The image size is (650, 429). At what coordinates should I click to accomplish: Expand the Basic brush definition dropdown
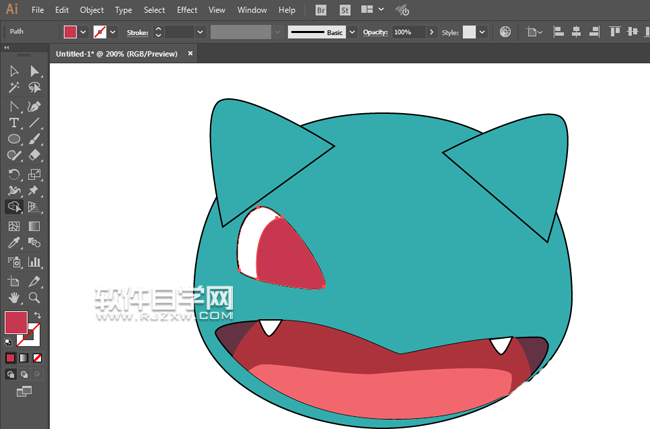tap(352, 32)
